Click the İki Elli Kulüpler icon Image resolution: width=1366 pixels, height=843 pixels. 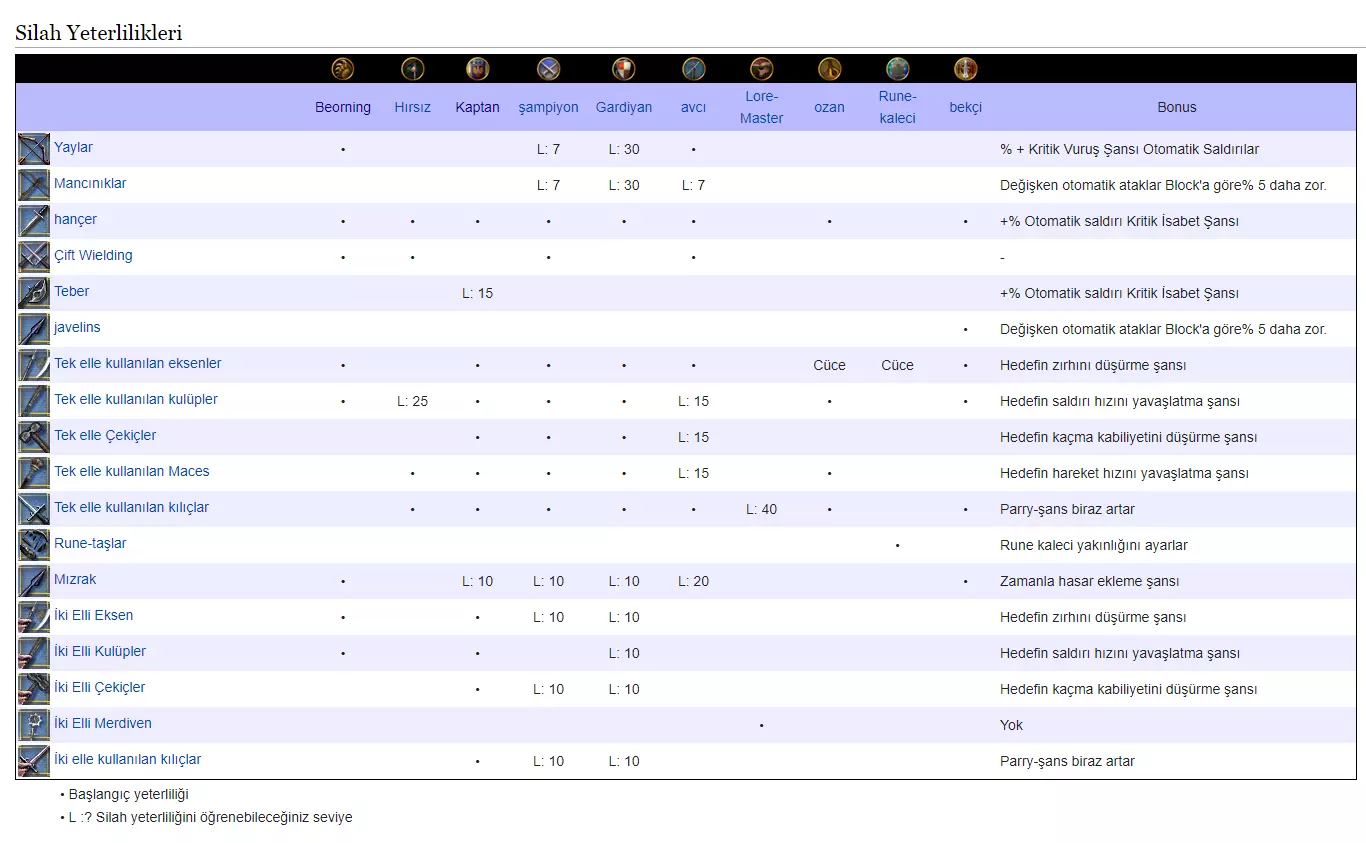(34, 653)
